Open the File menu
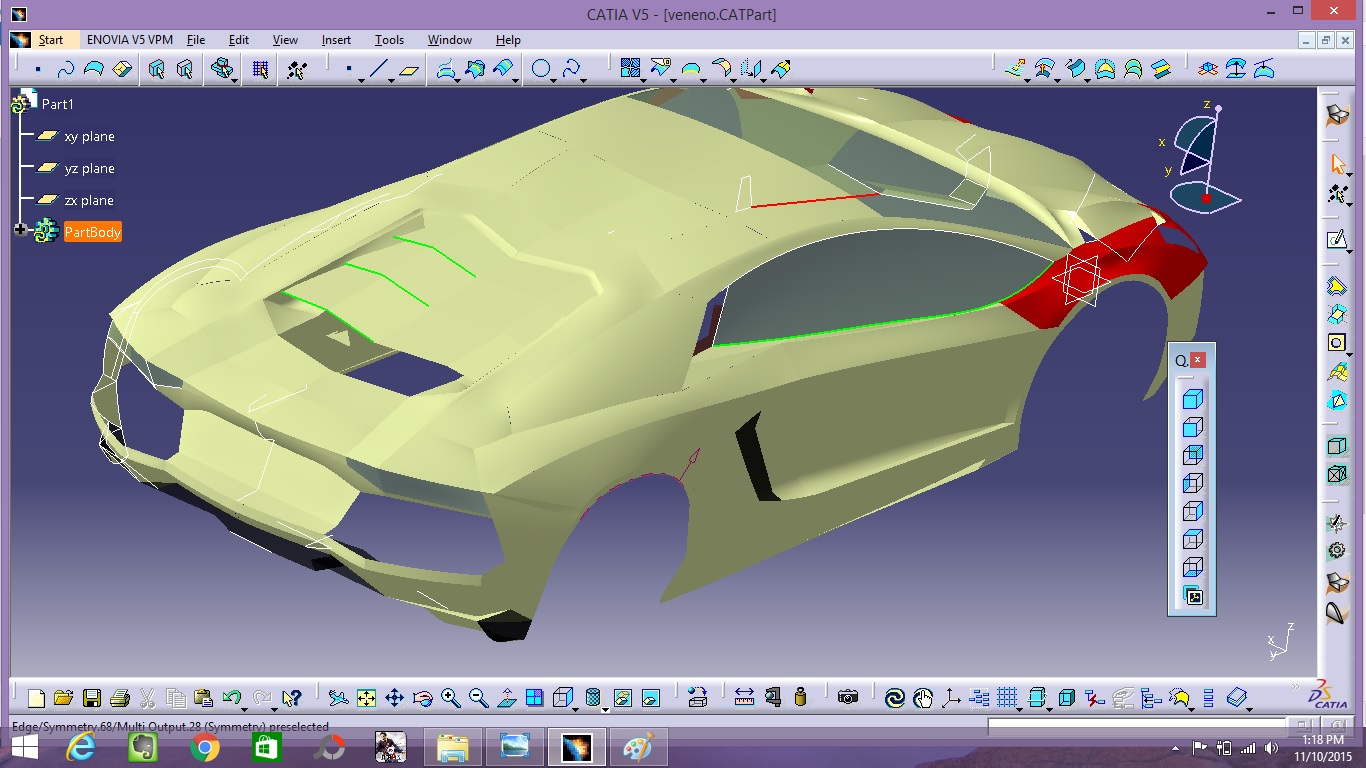 [196, 40]
